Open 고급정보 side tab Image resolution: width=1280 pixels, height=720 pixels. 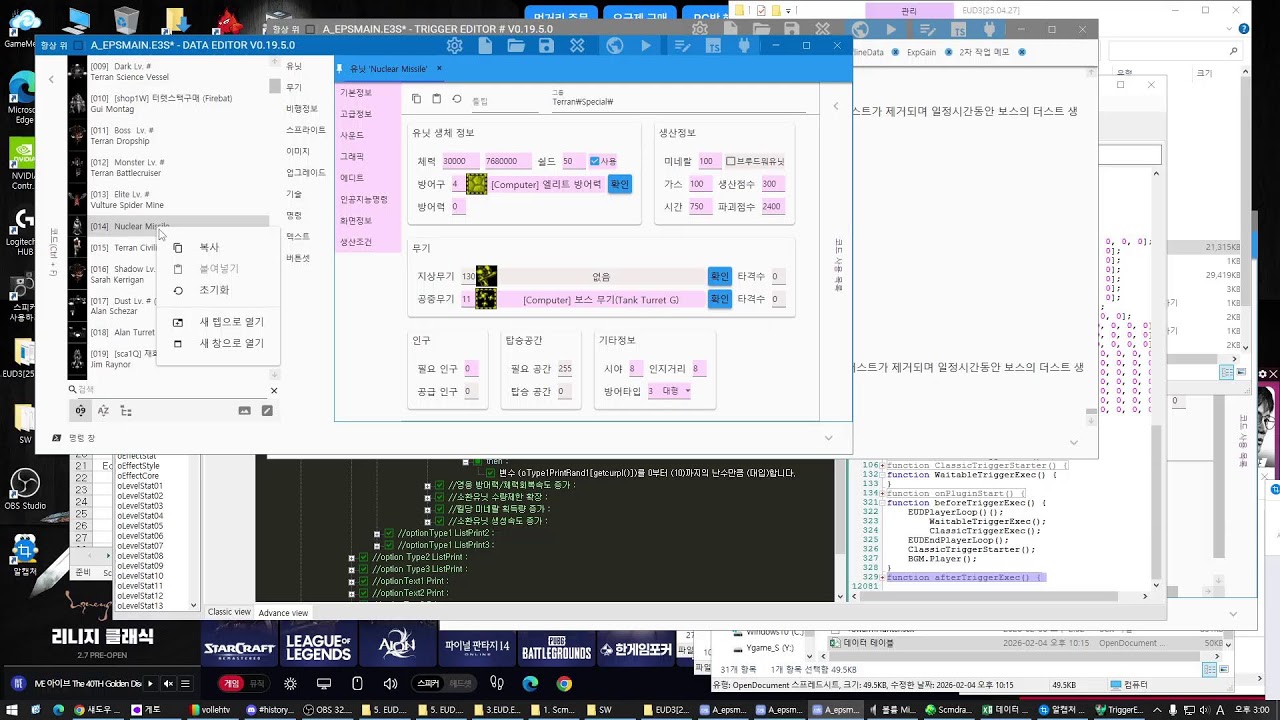click(x=356, y=114)
